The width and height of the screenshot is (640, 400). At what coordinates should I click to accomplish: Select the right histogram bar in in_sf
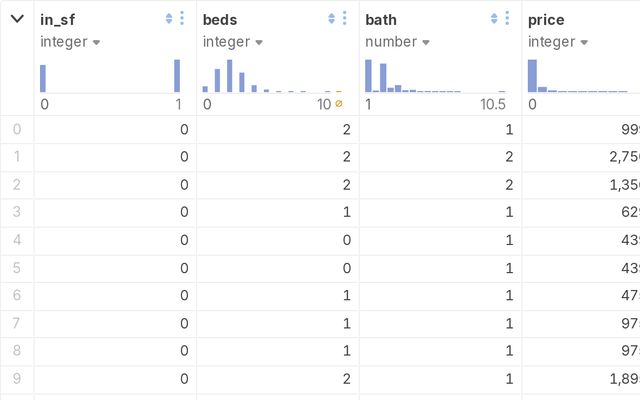[x=177, y=76]
